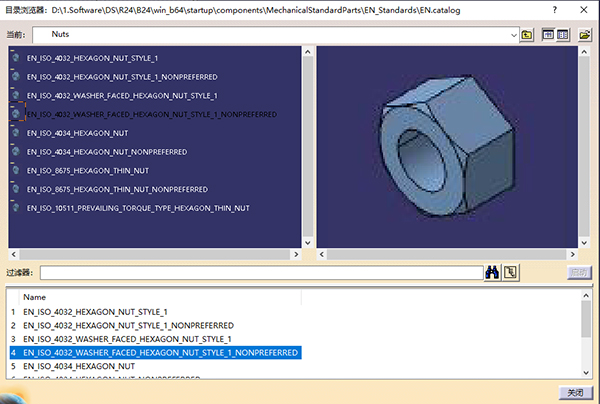Click icon of EN_ISO_8675_HEXAGON_THIN_NUT in upper panel
This screenshot has height=404, width=600.
click(x=15, y=170)
